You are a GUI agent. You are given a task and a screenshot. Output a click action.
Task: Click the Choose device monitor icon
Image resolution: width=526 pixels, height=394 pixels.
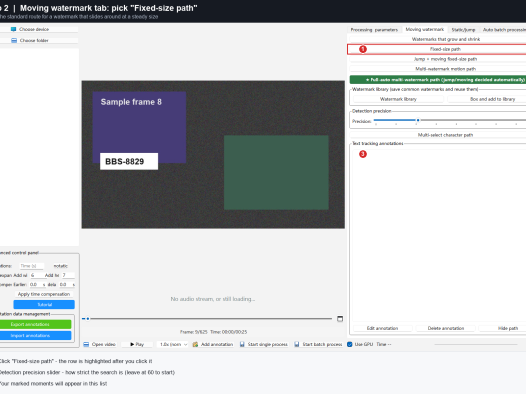(13, 29)
